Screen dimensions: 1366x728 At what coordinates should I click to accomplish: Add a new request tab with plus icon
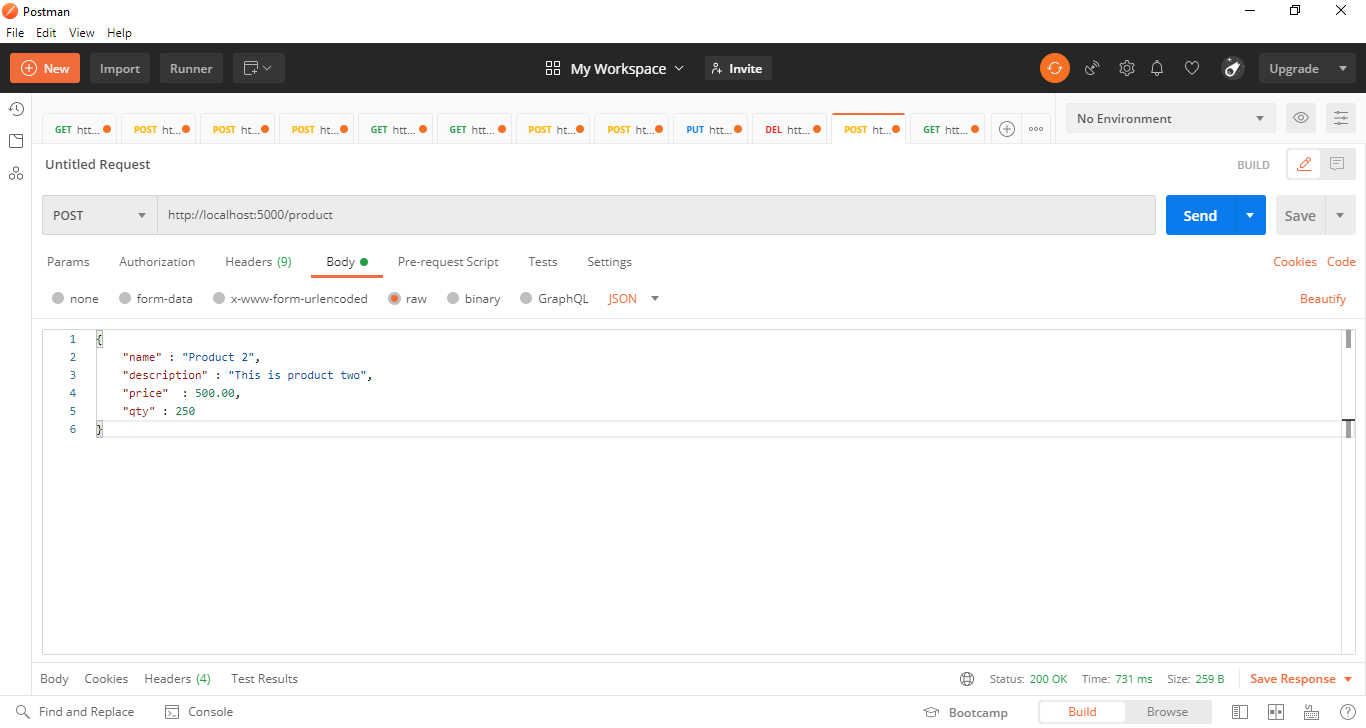pos(1007,129)
